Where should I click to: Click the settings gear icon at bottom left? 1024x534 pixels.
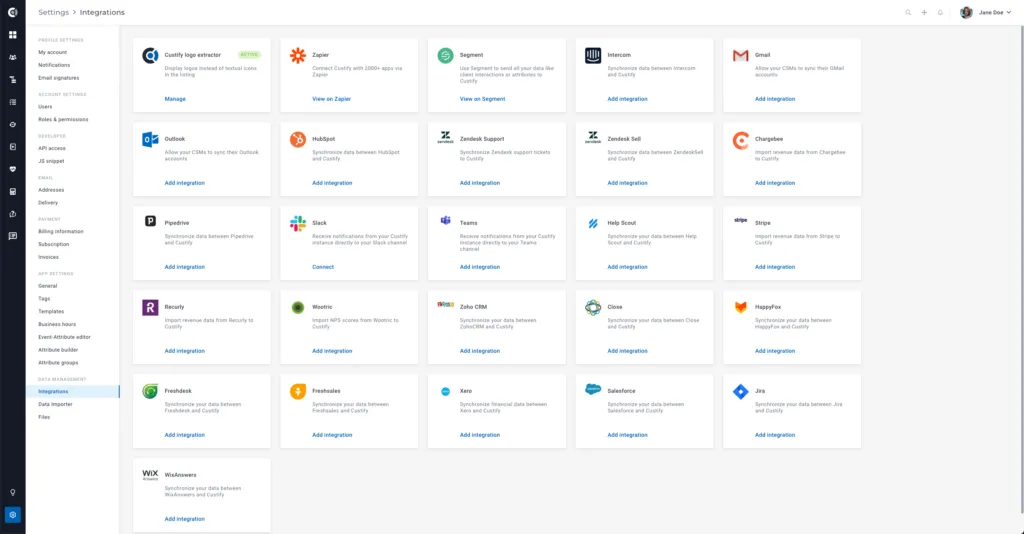(12, 514)
